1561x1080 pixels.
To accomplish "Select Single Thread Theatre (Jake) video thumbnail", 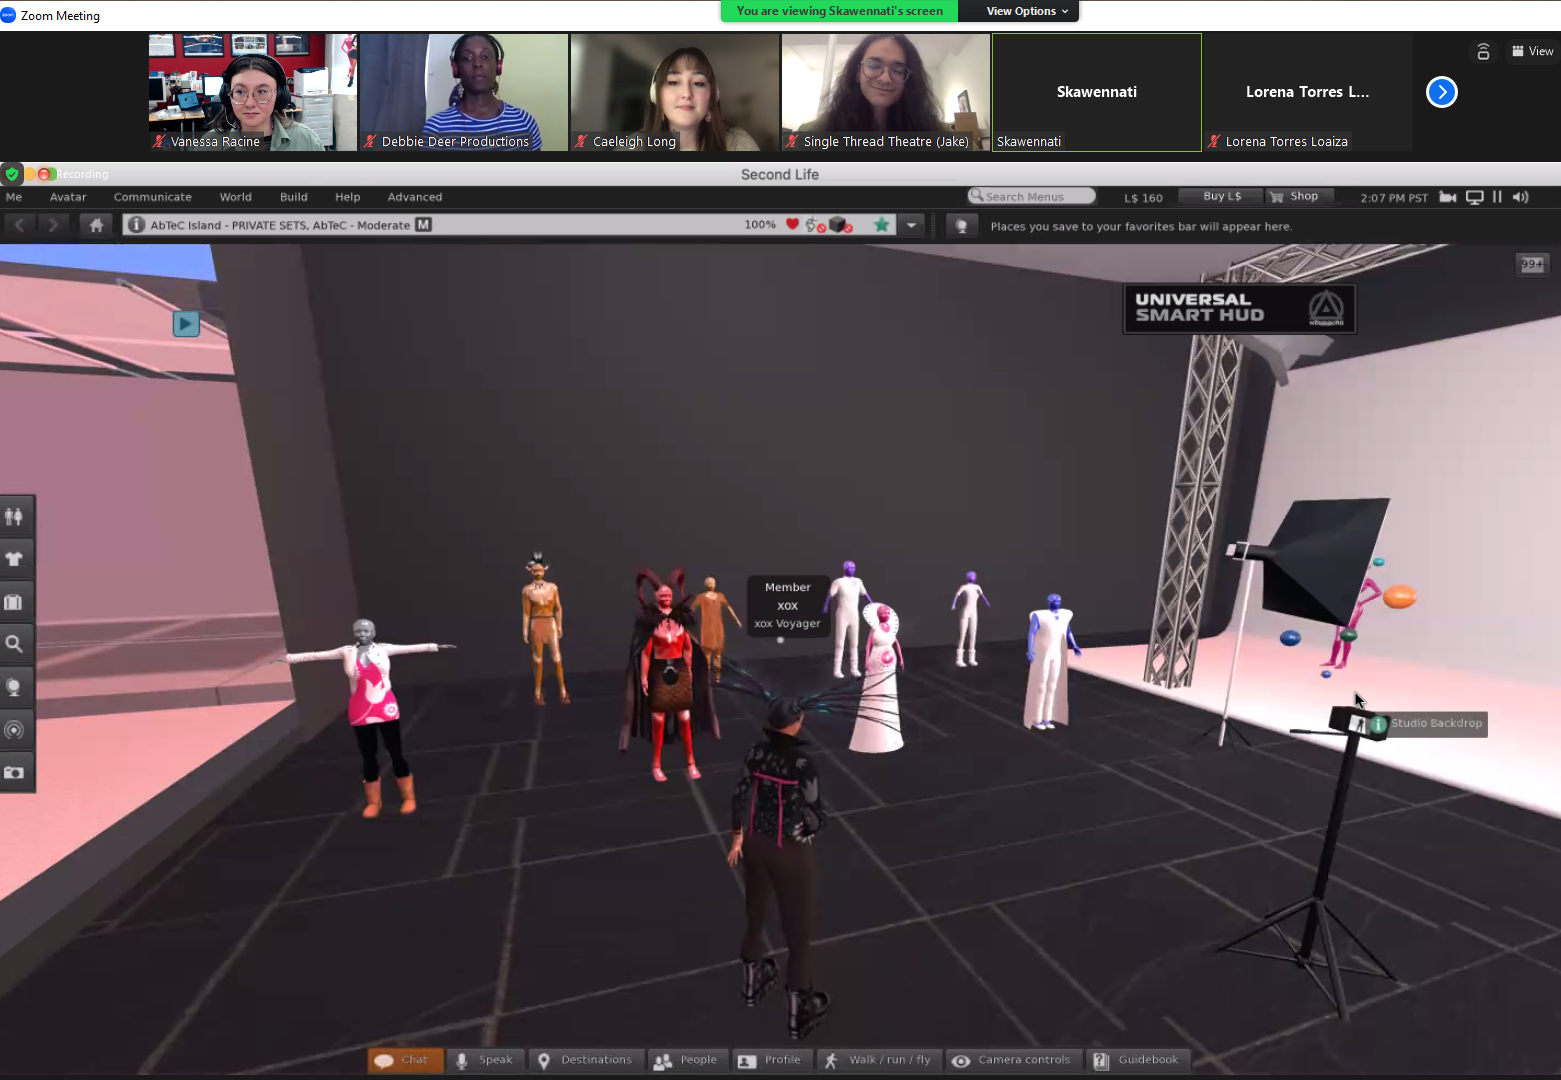I will 886,92.
